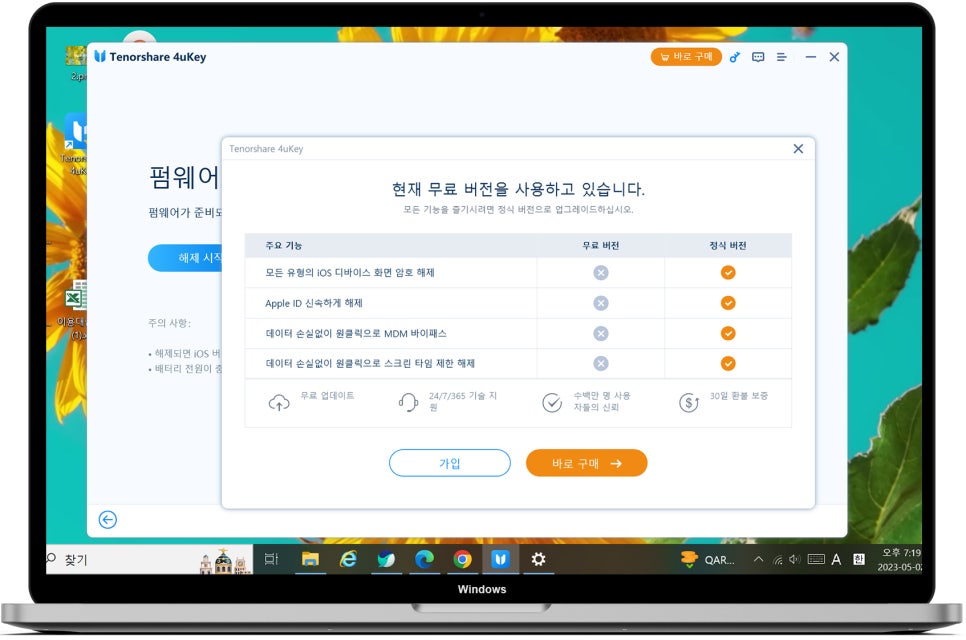Click the 정식 버전 column header
Viewport: 966px width, 640px height.
click(x=728, y=245)
